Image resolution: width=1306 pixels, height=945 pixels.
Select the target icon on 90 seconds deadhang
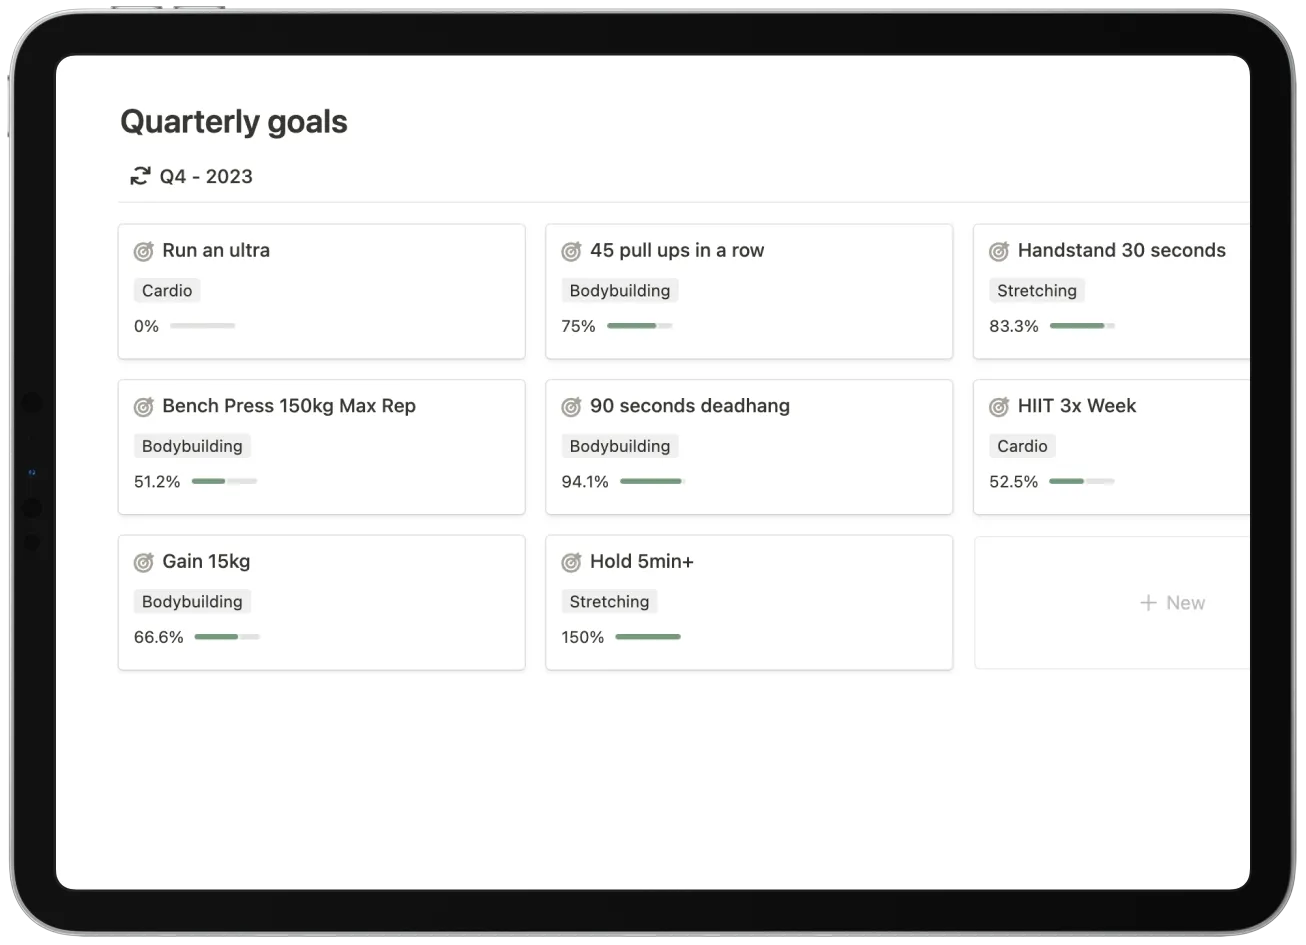(x=571, y=406)
